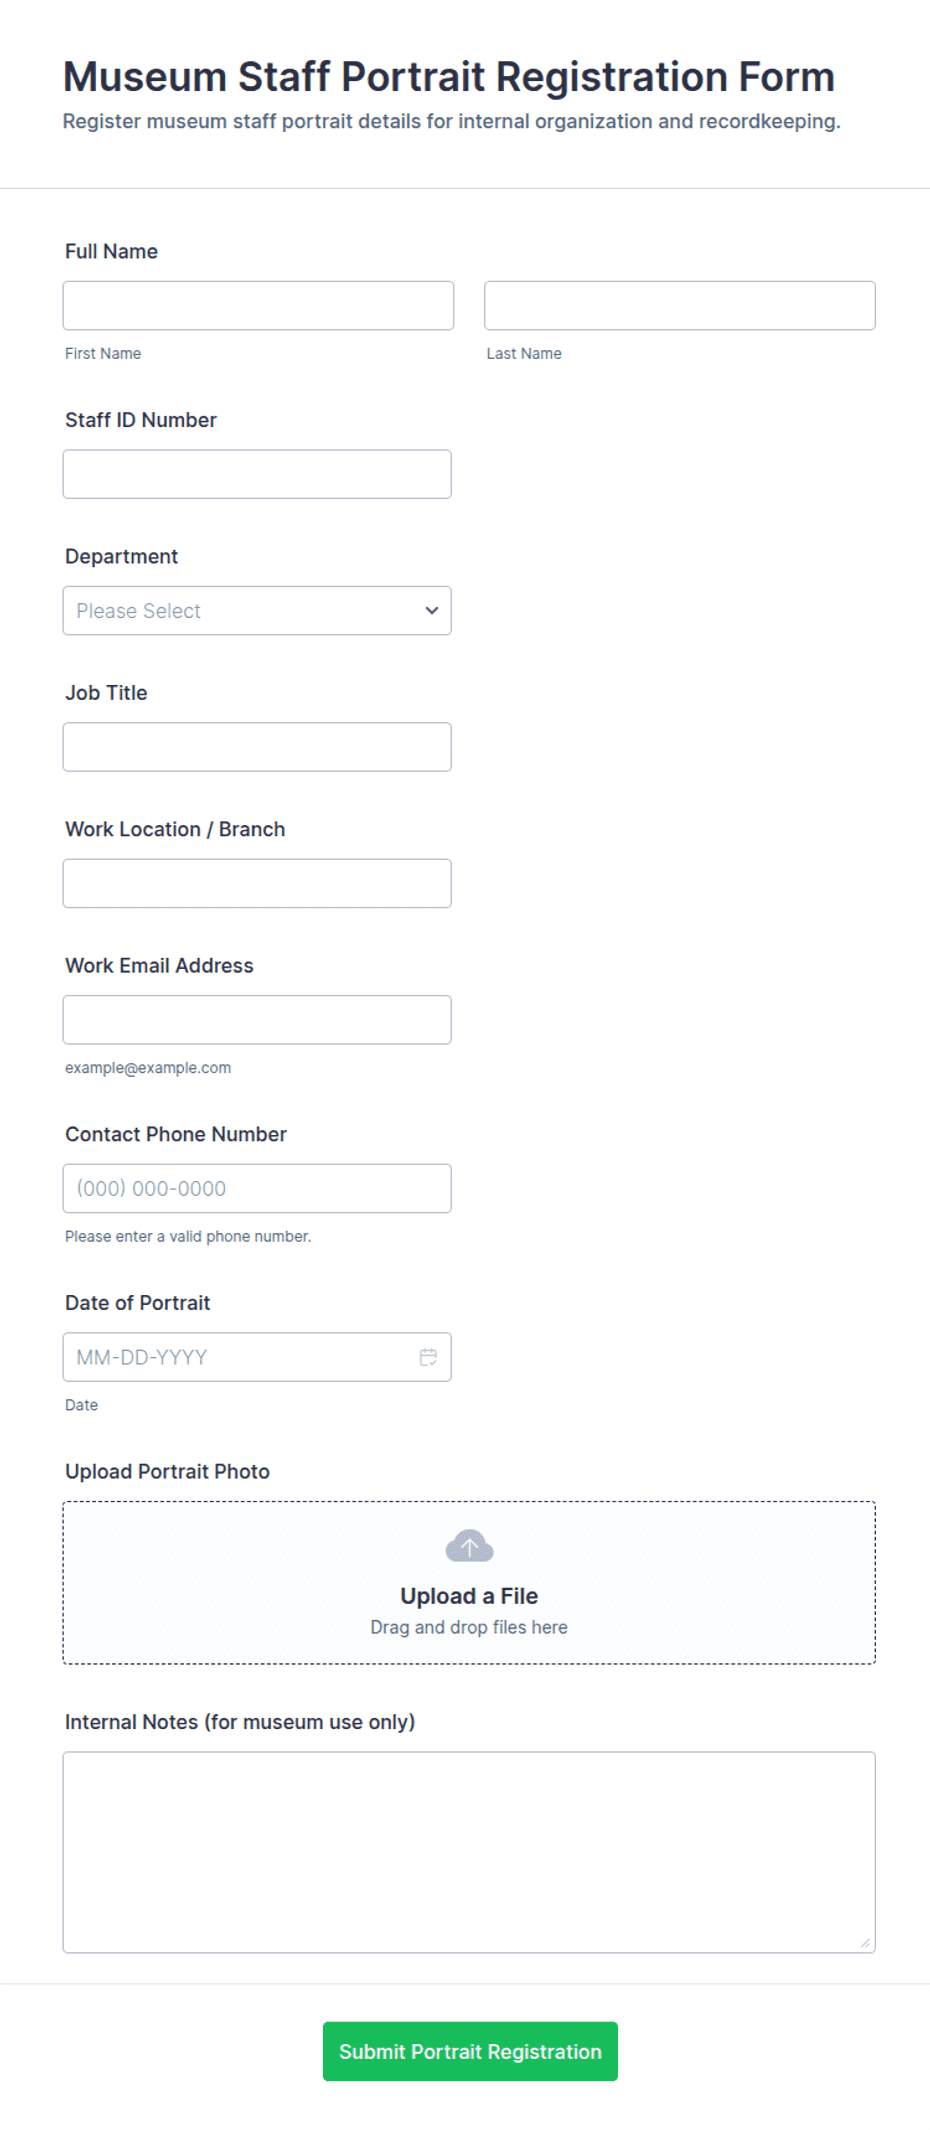
Task: Expand the Department dropdown chevron
Action: [x=432, y=610]
